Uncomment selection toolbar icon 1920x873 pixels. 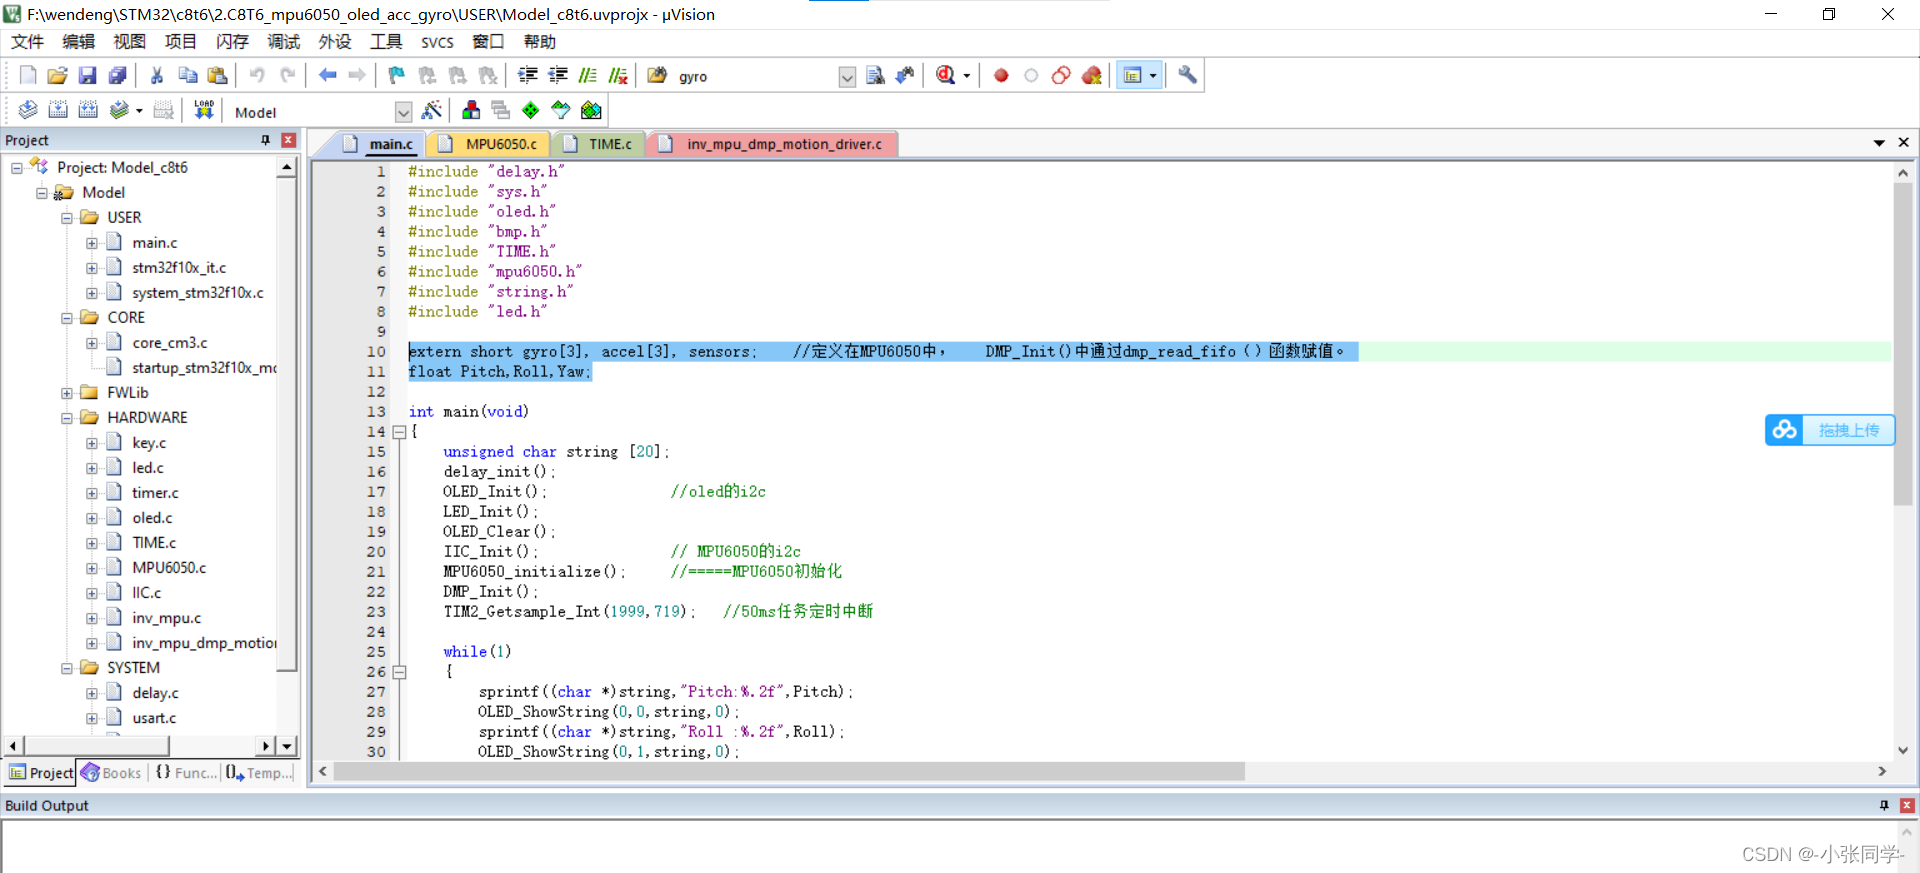point(618,75)
